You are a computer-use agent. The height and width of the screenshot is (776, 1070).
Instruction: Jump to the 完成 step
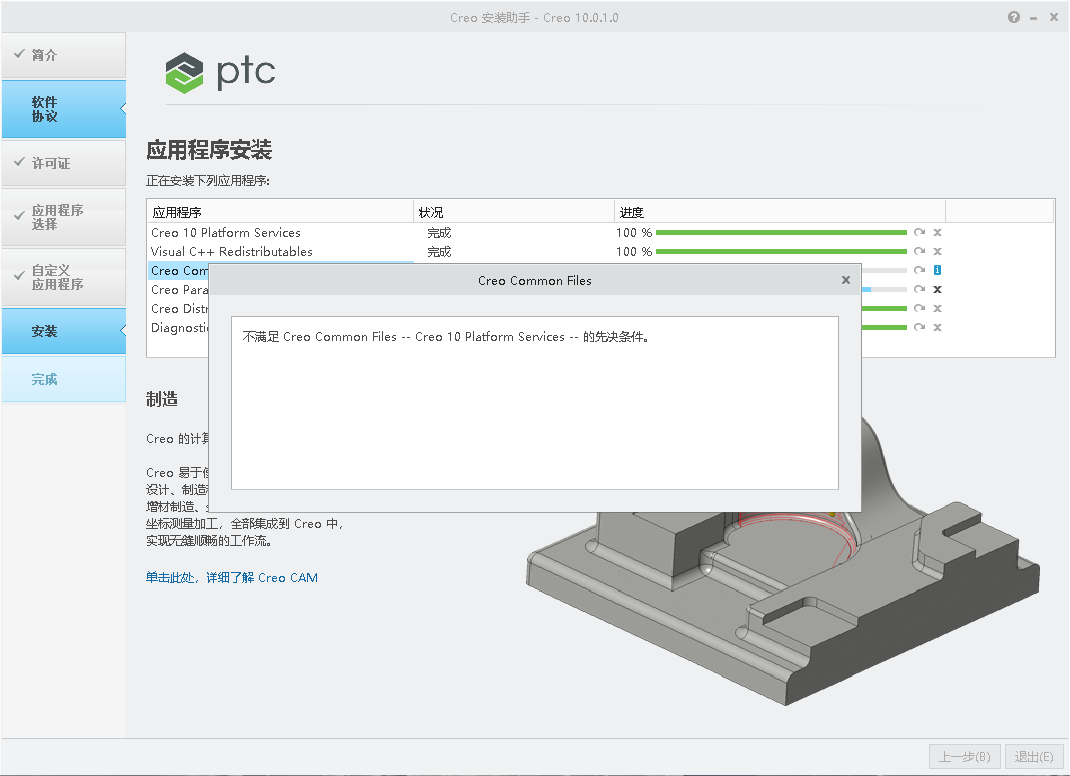(x=63, y=379)
